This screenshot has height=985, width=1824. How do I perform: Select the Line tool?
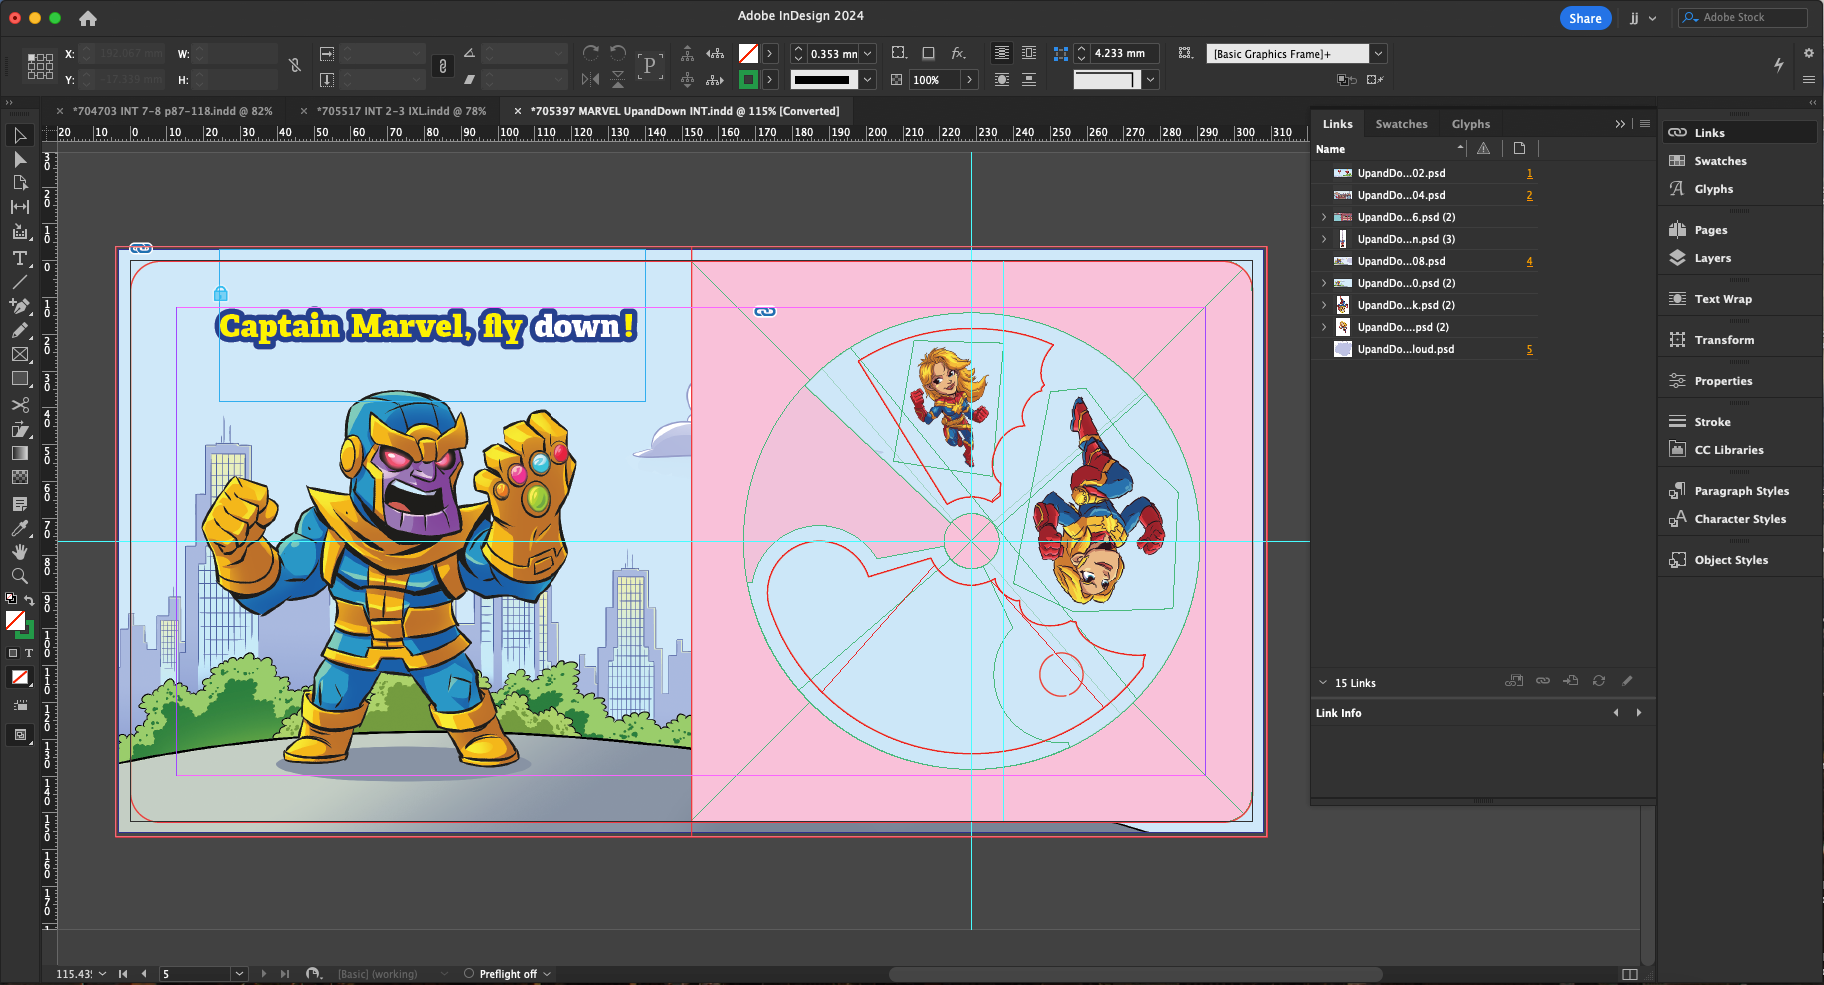point(20,282)
